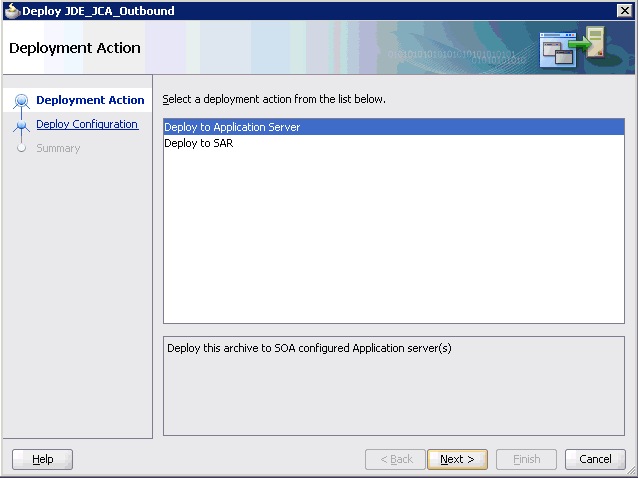Click the Summary step label

pos(58,149)
